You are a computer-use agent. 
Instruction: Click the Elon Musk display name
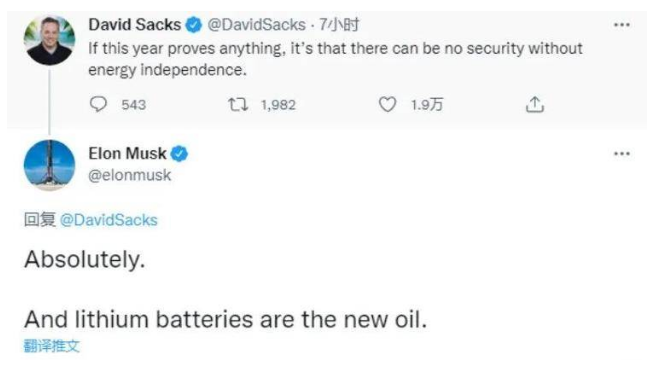point(128,153)
